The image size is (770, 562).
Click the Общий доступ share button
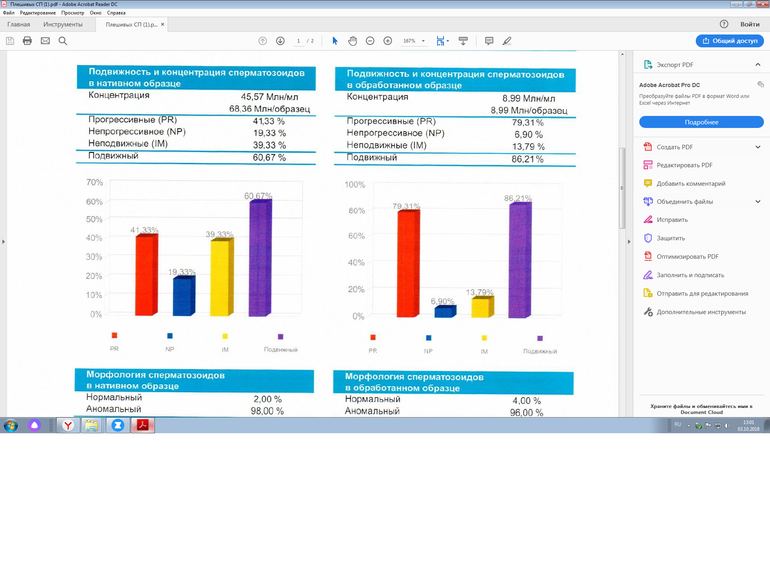(x=731, y=41)
